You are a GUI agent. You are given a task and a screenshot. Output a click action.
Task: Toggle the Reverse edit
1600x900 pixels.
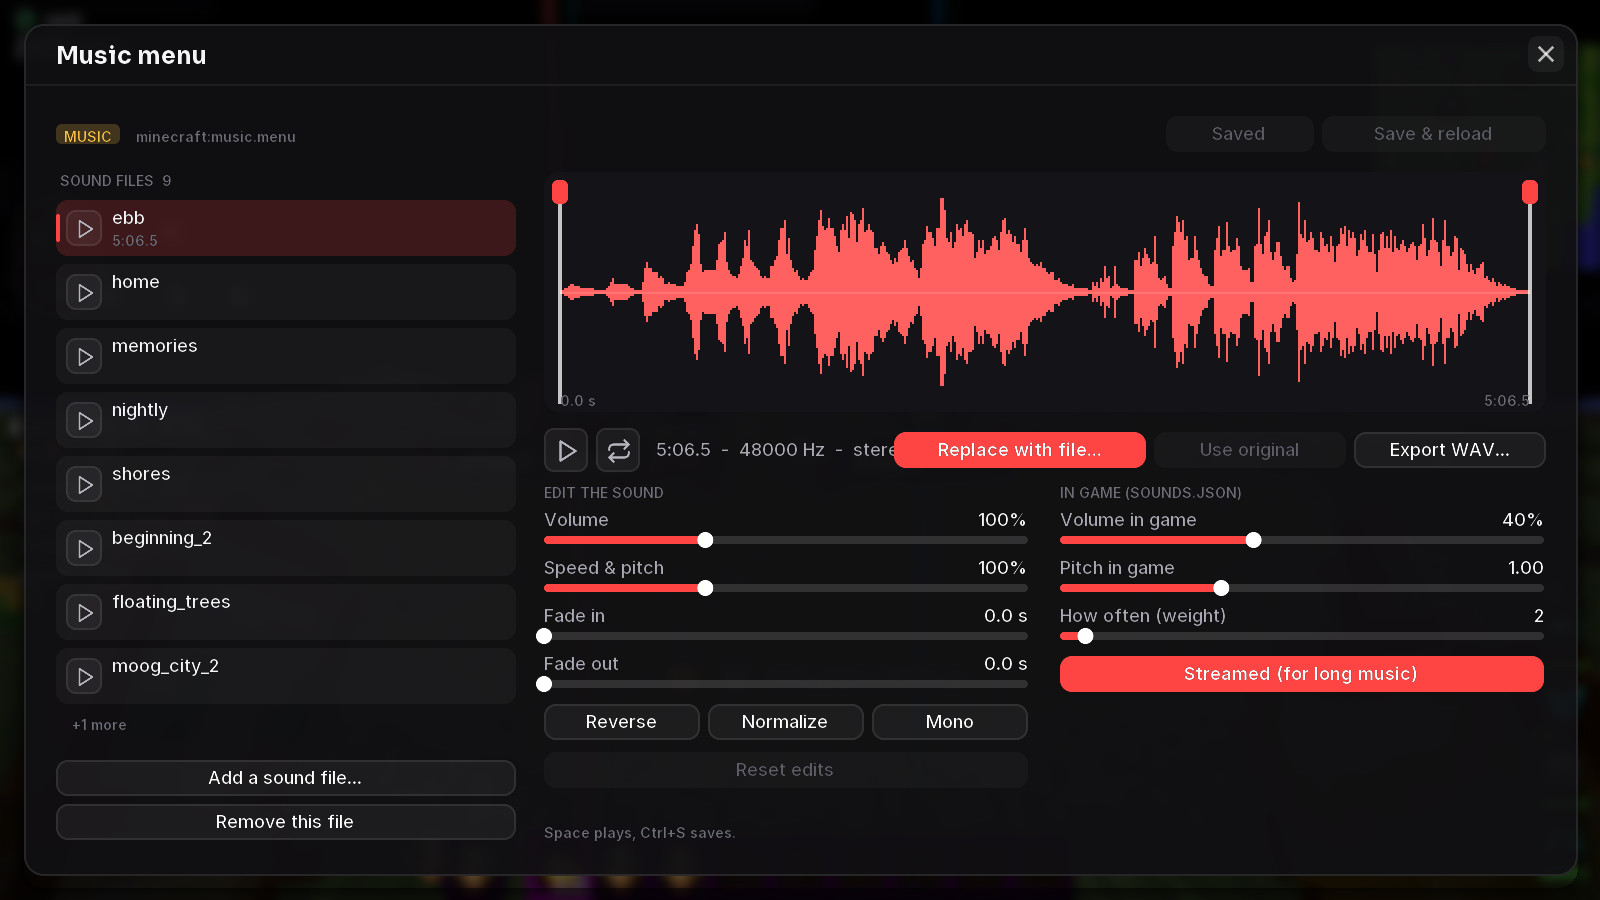coord(622,722)
